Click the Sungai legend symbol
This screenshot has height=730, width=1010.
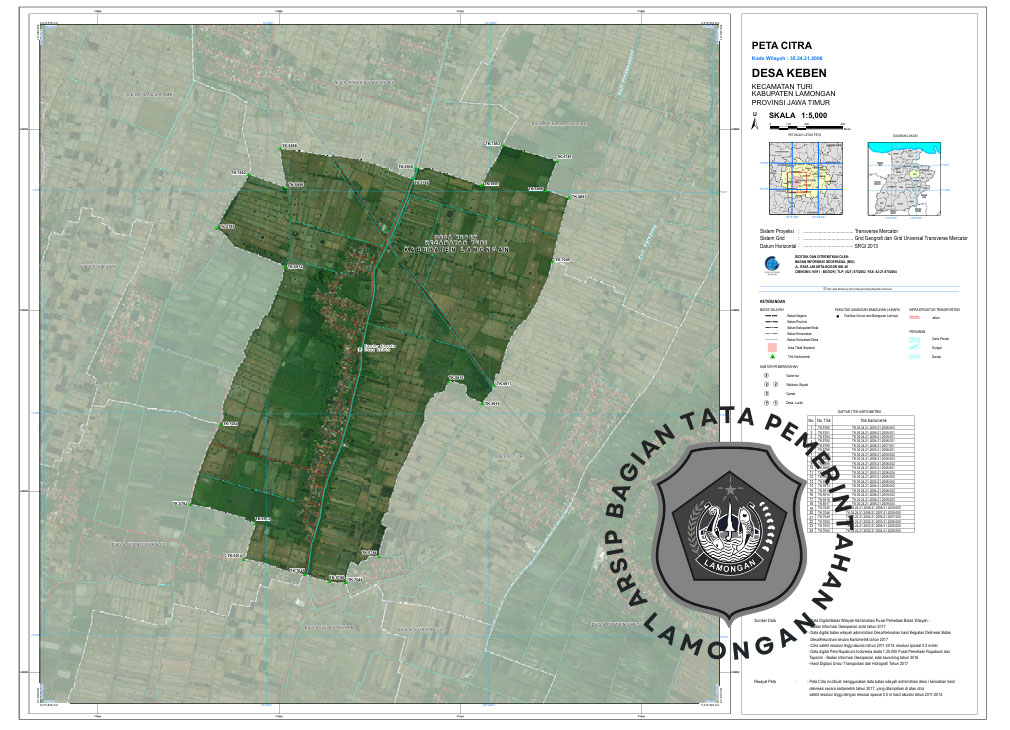(x=915, y=348)
